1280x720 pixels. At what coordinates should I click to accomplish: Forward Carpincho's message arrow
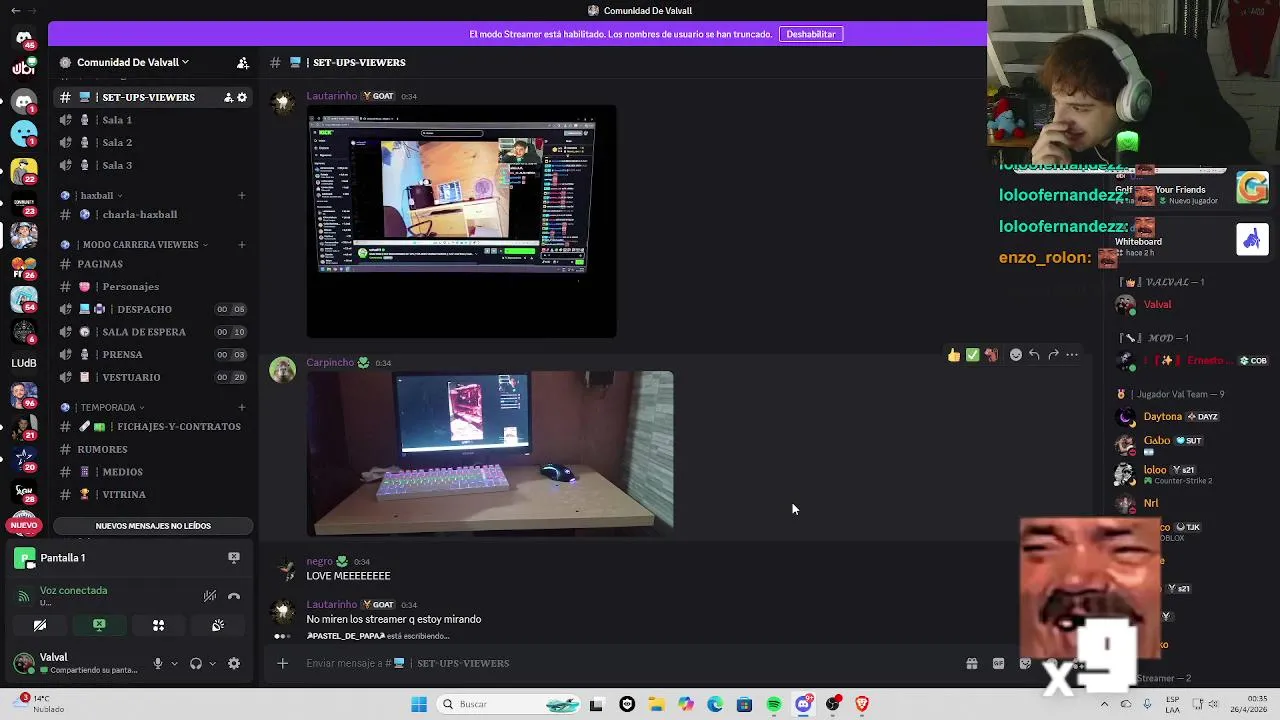coord(1053,355)
